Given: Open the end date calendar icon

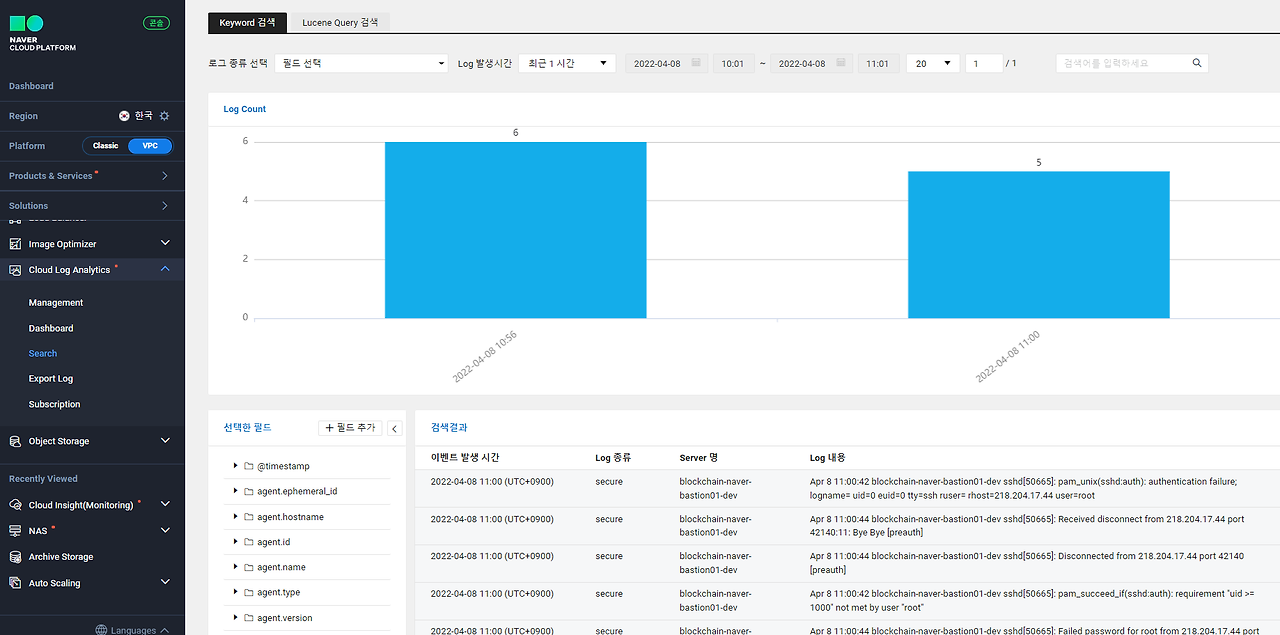Looking at the screenshot, I should point(841,63).
